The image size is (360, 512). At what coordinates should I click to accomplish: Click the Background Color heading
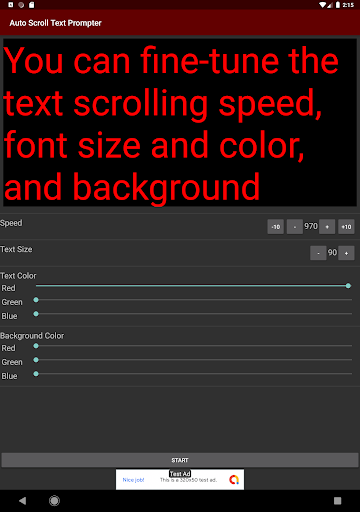pyautogui.click(x=32, y=336)
